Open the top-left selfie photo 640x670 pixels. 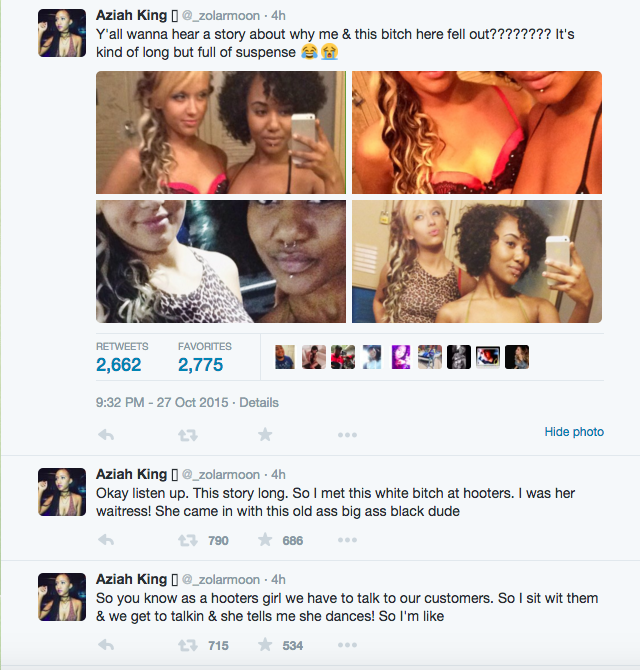[x=220, y=132]
